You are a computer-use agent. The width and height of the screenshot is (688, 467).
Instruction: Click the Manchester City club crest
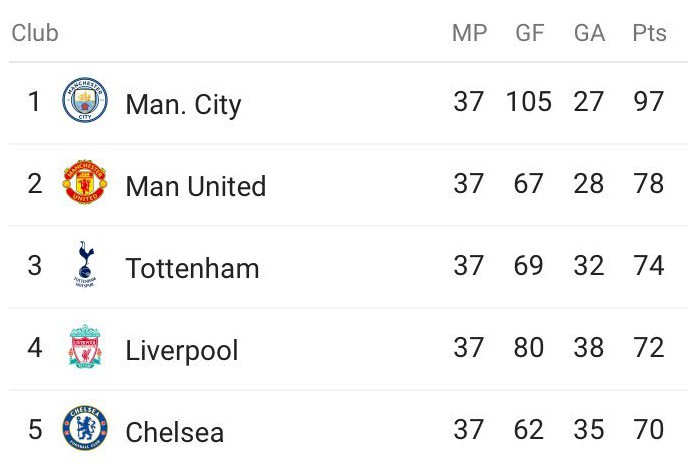[x=85, y=100]
